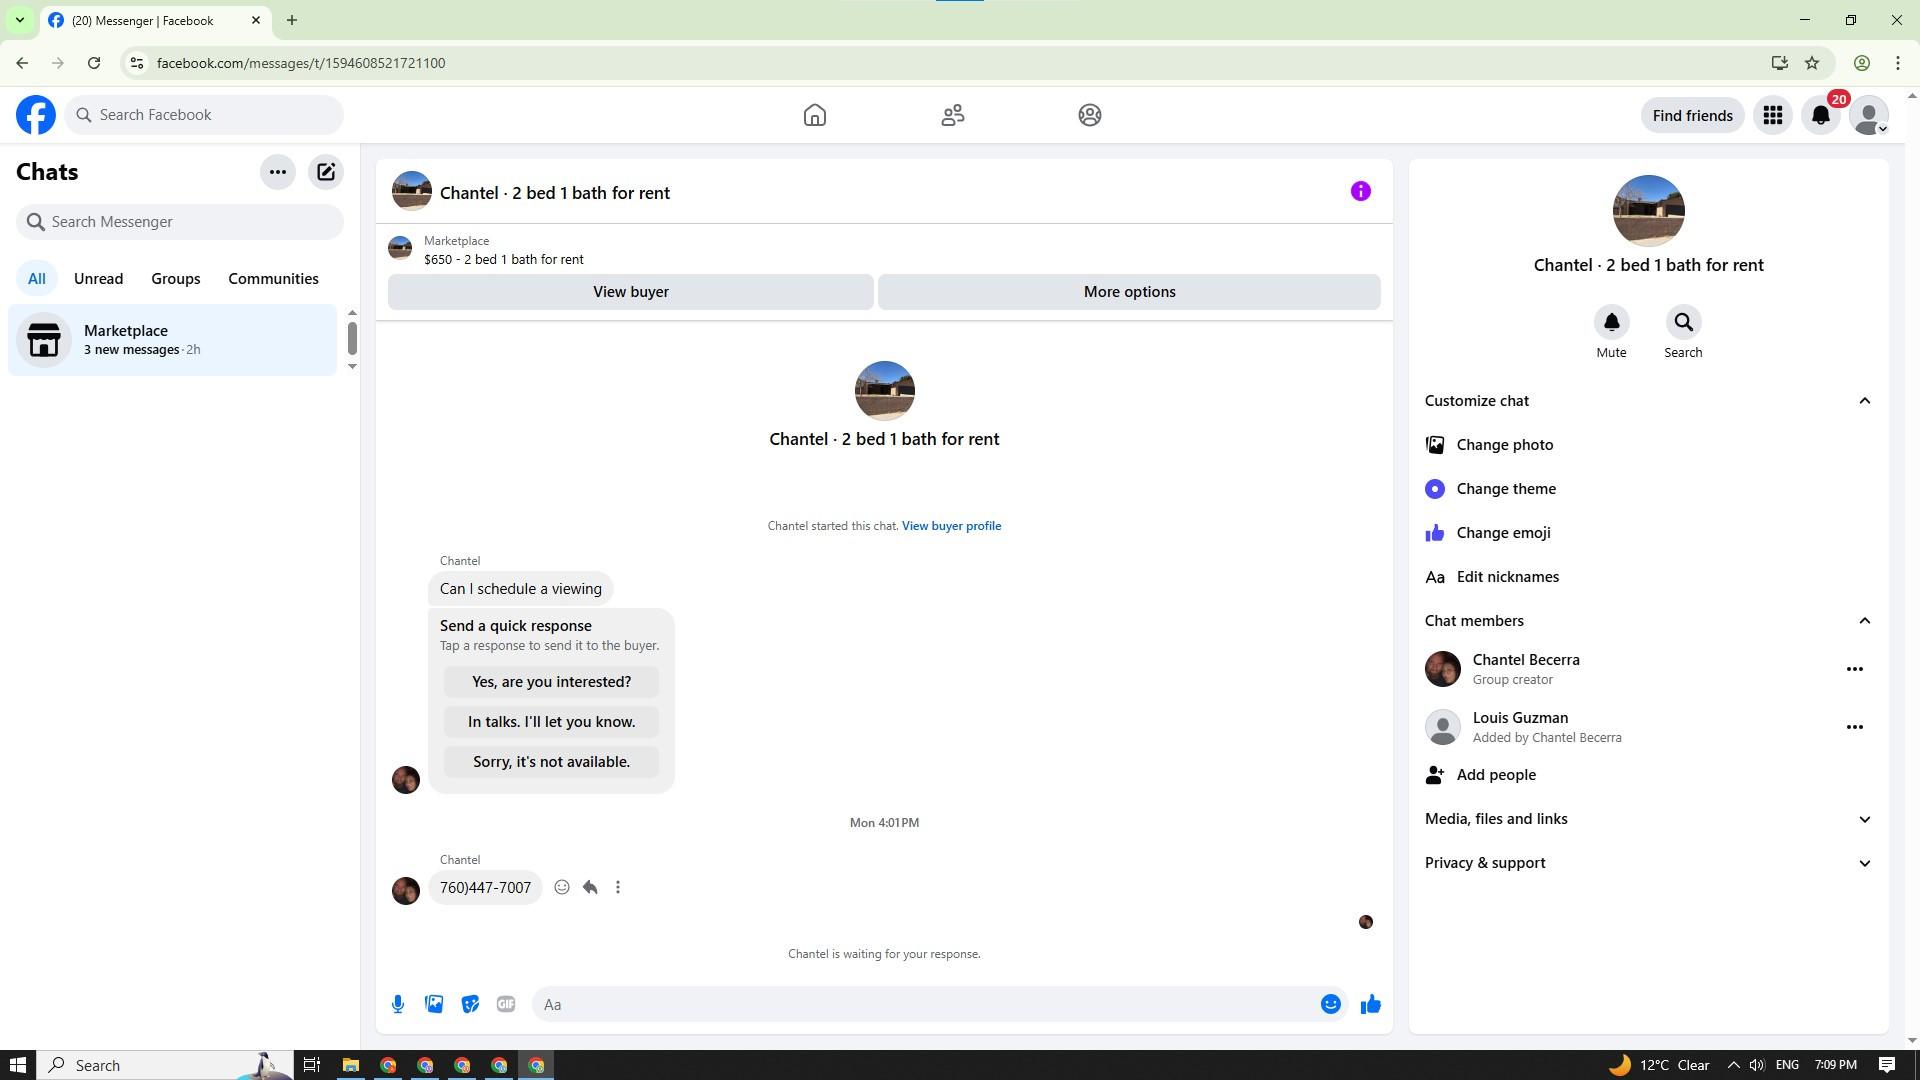The height and width of the screenshot is (1080, 1920).
Task: Toggle the purple conversation information button
Action: tap(1360, 191)
